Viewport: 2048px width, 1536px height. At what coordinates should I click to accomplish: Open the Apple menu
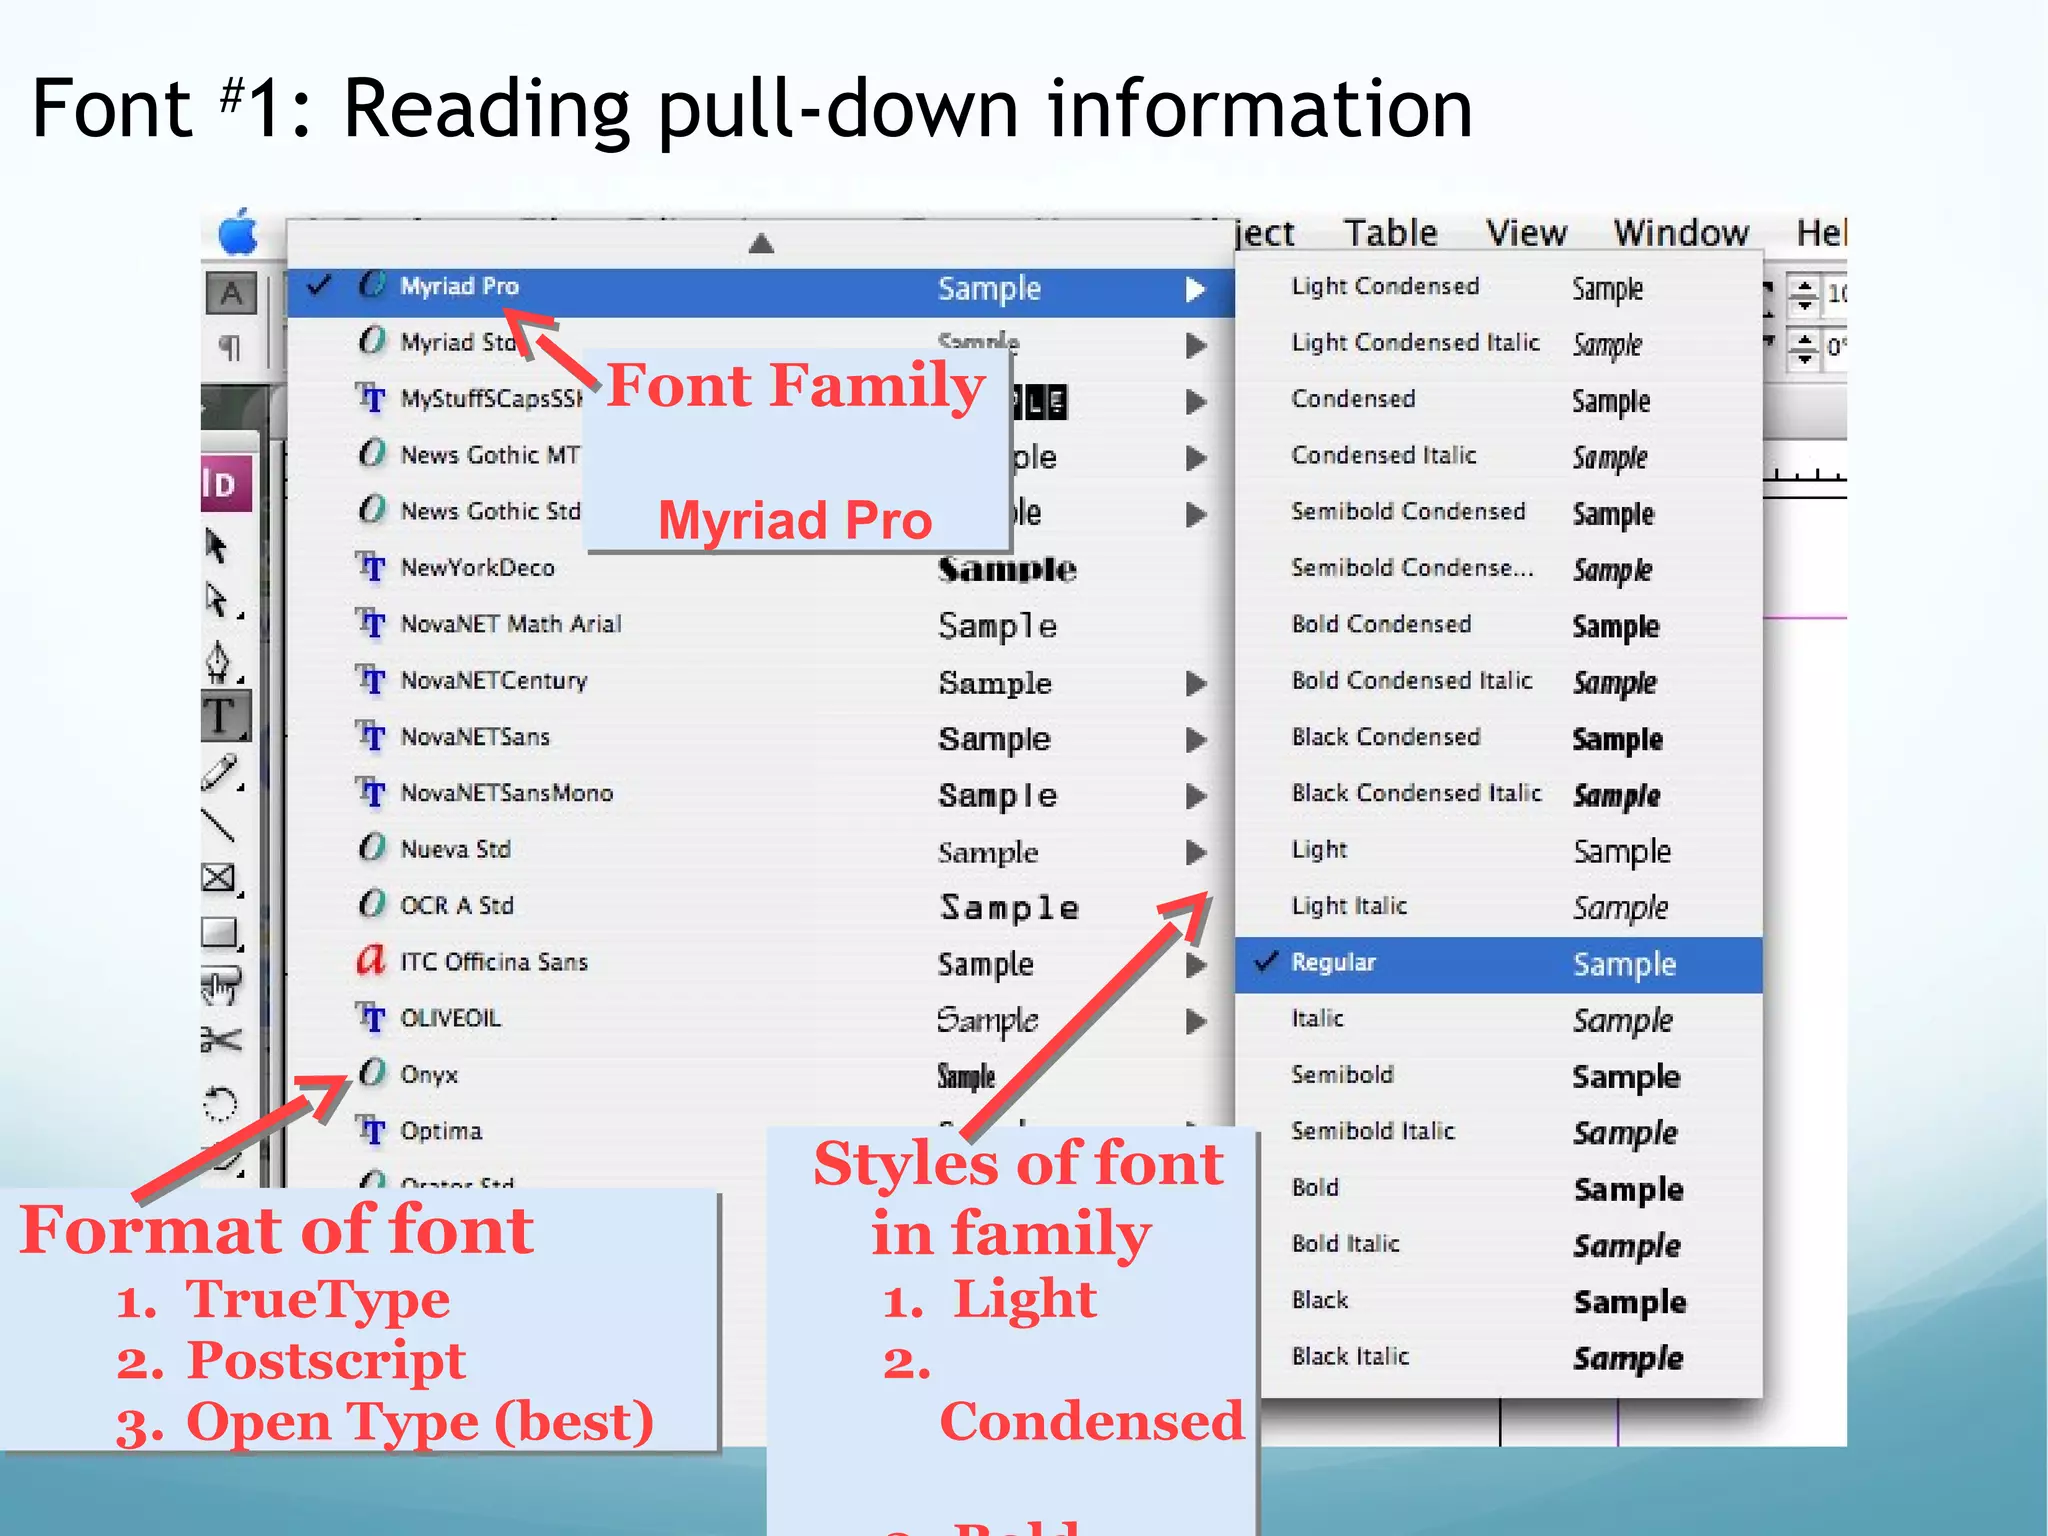point(238,233)
